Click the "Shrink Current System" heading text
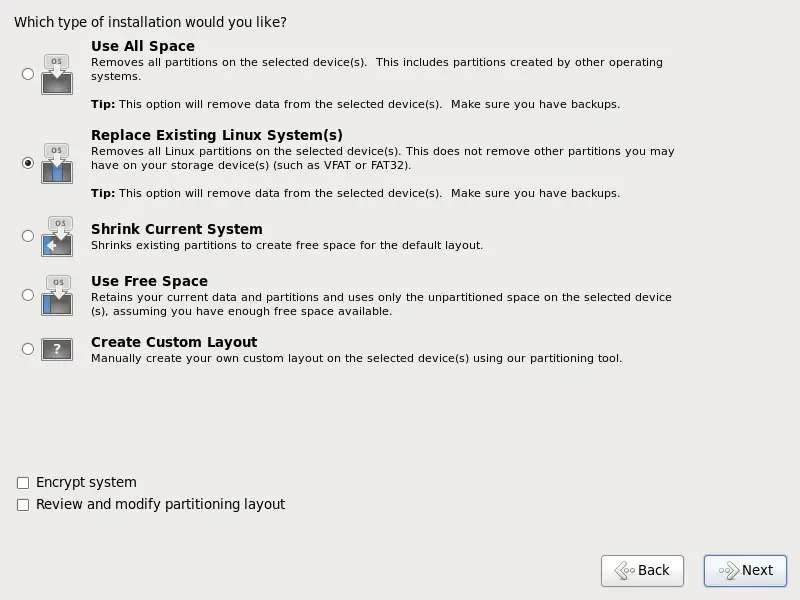 click(177, 229)
